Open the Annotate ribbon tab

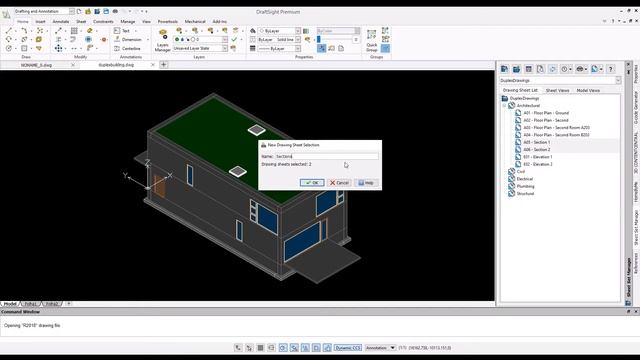point(61,21)
